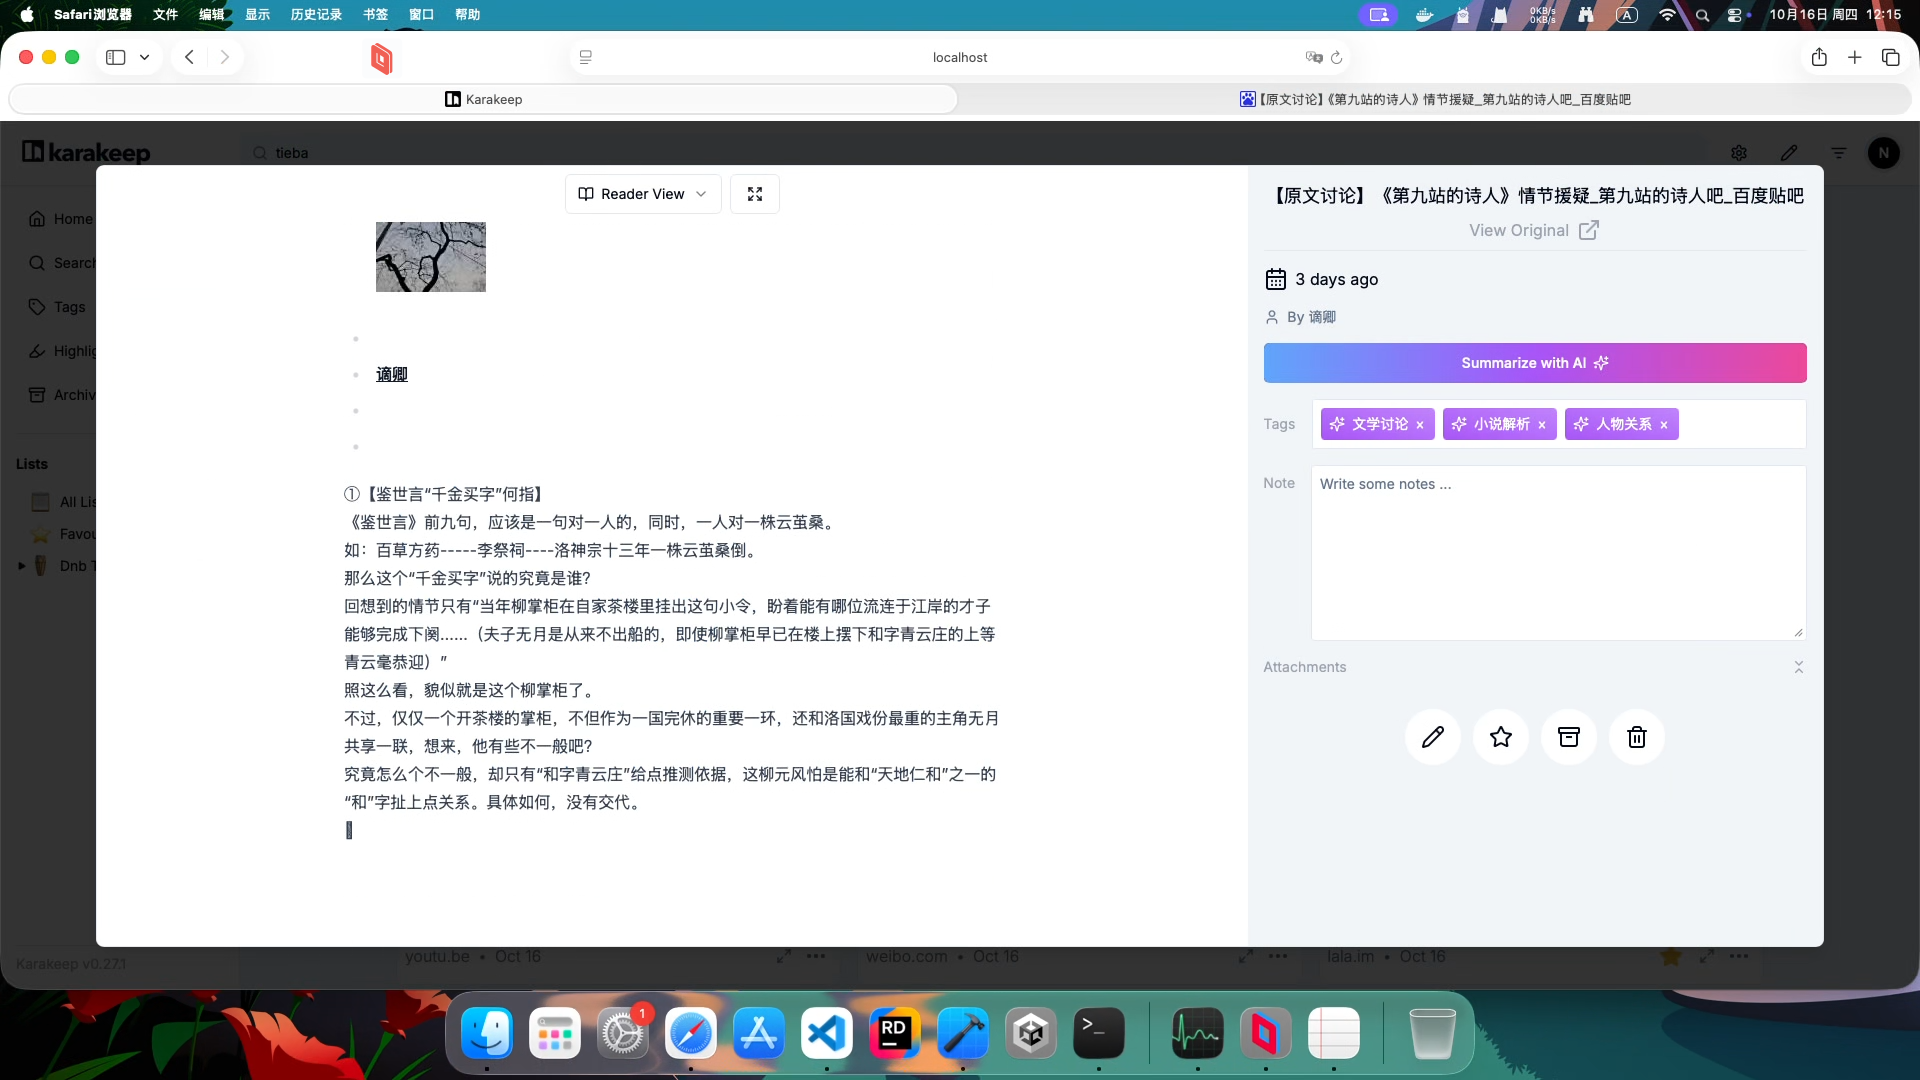Viewport: 1920px width, 1080px height.
Task: Remove the 人物关系 tag
Action: coord(1664,425)
